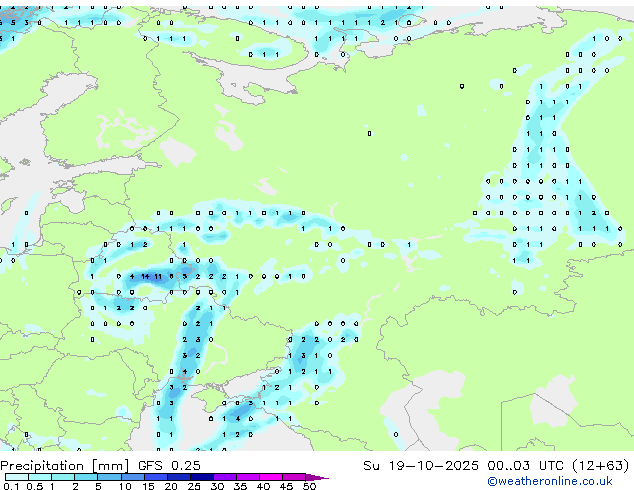
Task: Click the '(12+63)' forecast offset text
Action: click(601, 466)
